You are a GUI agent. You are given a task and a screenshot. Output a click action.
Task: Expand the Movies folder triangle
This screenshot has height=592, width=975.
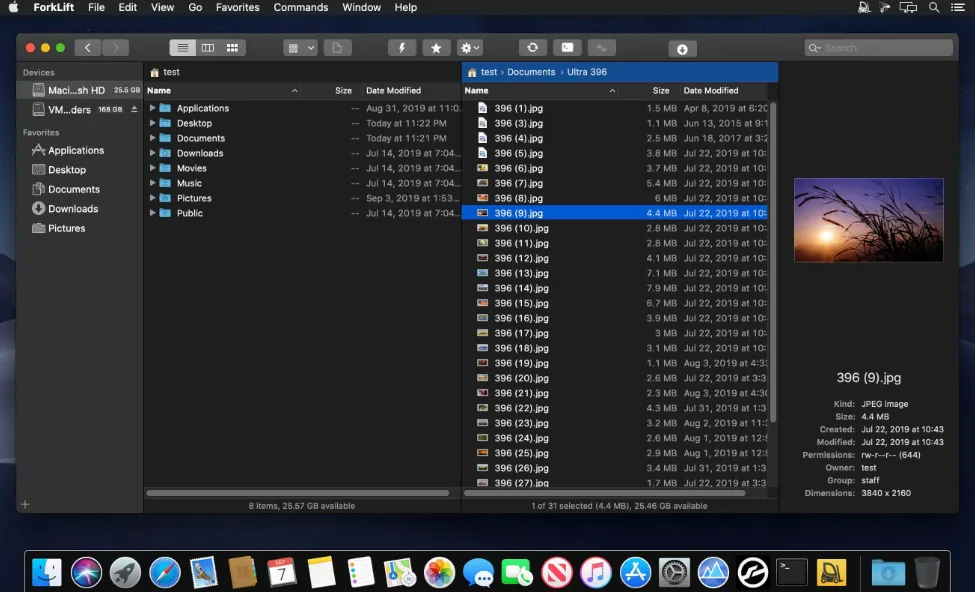point(152,167)
